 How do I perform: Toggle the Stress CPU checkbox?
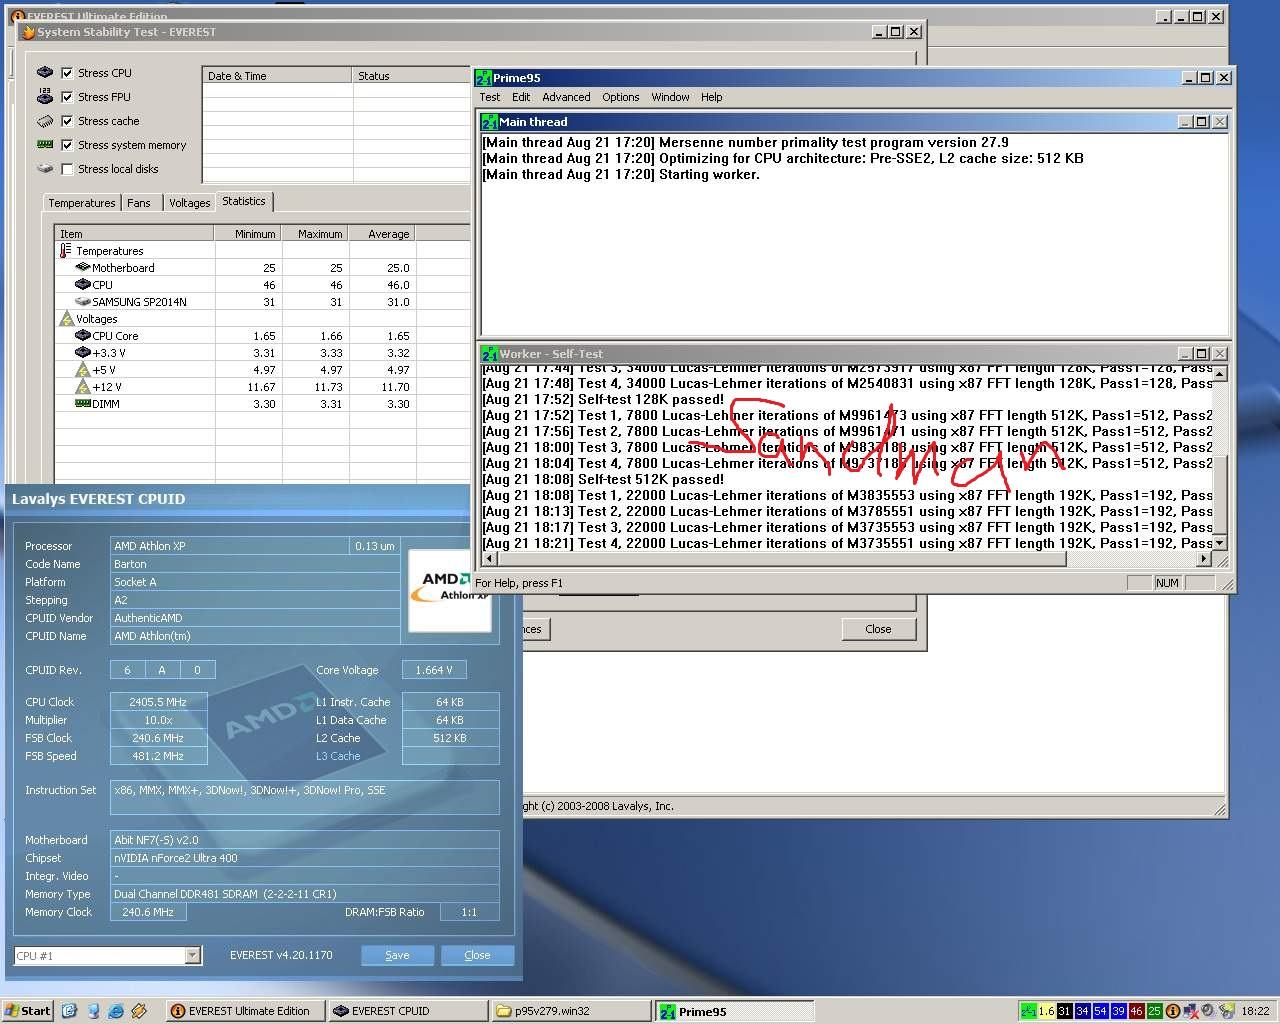[67, 73]
